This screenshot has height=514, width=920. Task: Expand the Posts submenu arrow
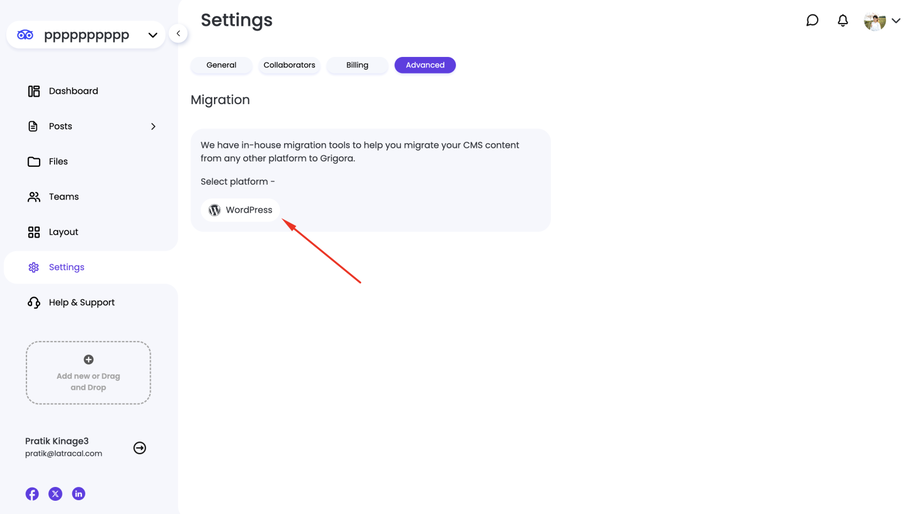point(153,127)
